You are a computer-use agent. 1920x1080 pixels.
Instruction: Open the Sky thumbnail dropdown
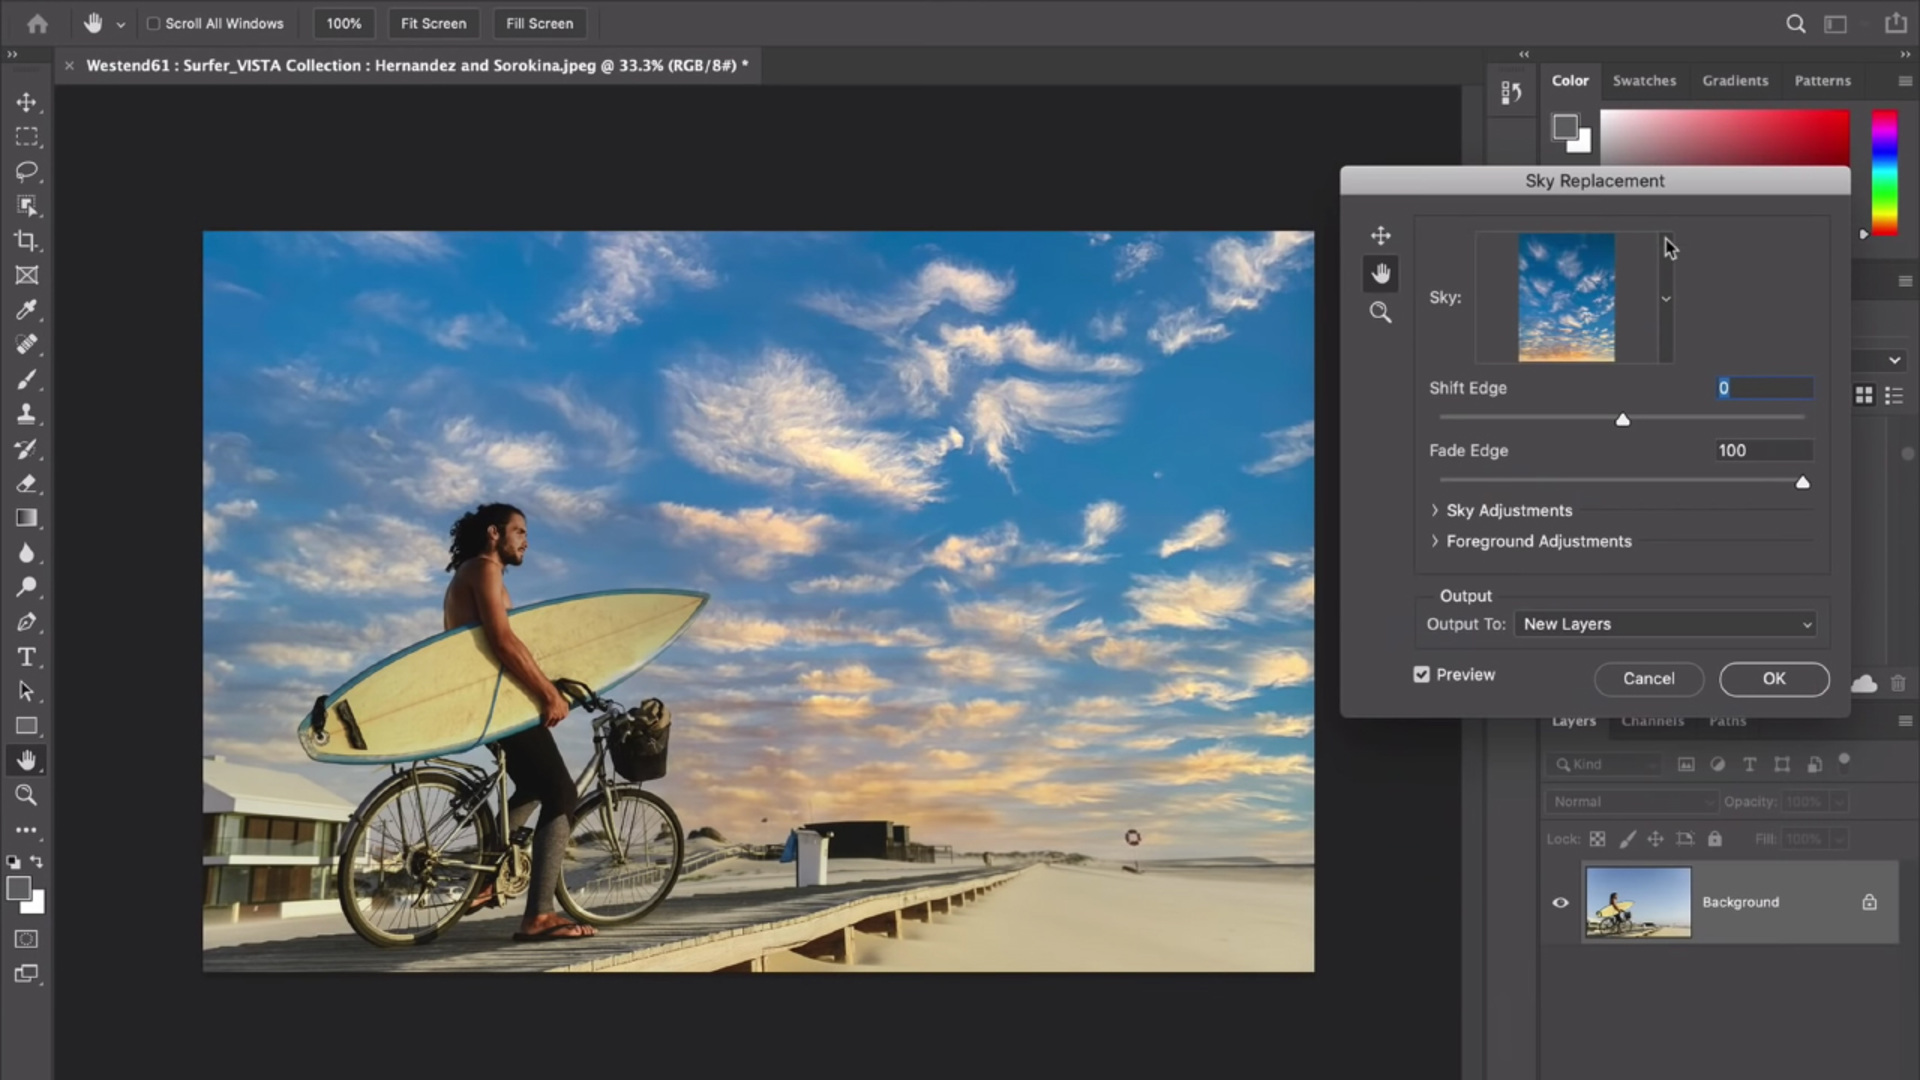coord(1664,297)
